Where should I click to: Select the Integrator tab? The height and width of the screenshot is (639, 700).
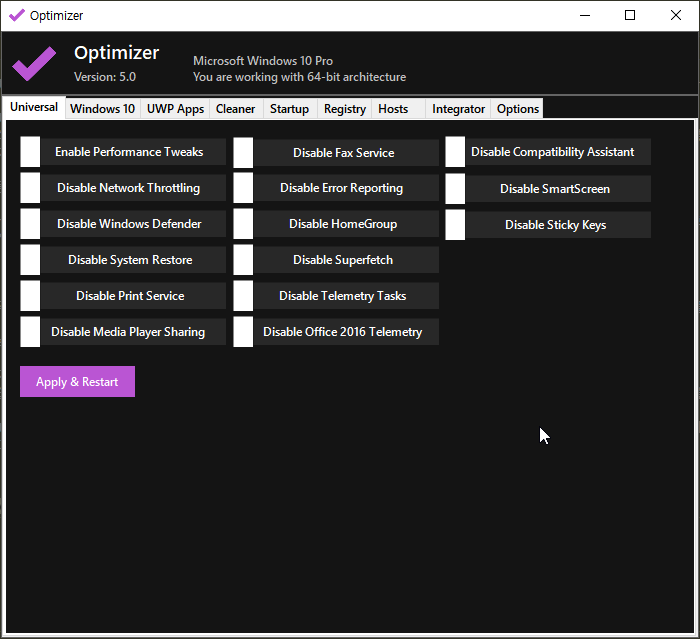coord(458,109)
